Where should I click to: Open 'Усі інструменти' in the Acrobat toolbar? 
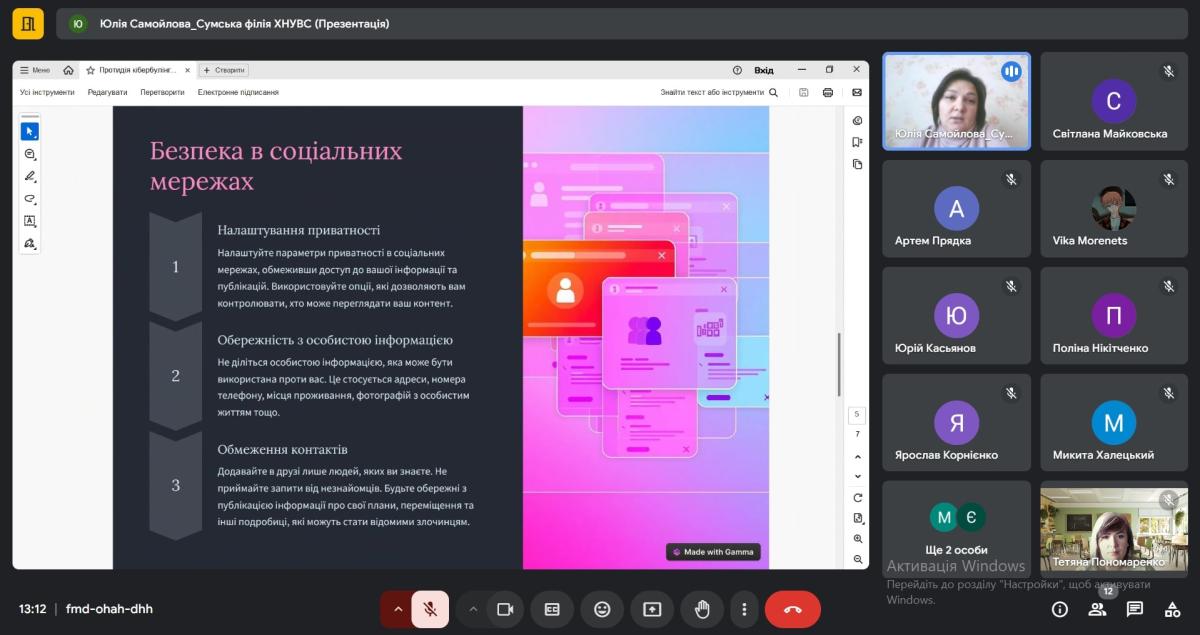click(47, 92)
